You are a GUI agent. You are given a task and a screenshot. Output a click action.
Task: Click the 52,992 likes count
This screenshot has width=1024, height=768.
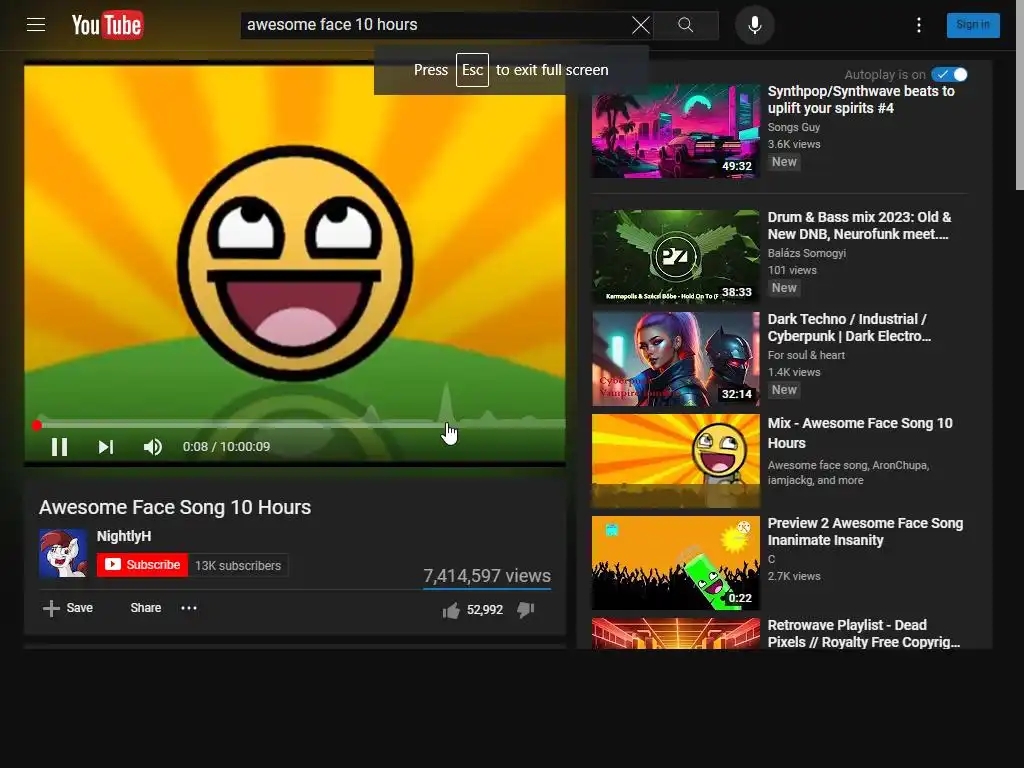pyautogui.click(x=485, y=610)
